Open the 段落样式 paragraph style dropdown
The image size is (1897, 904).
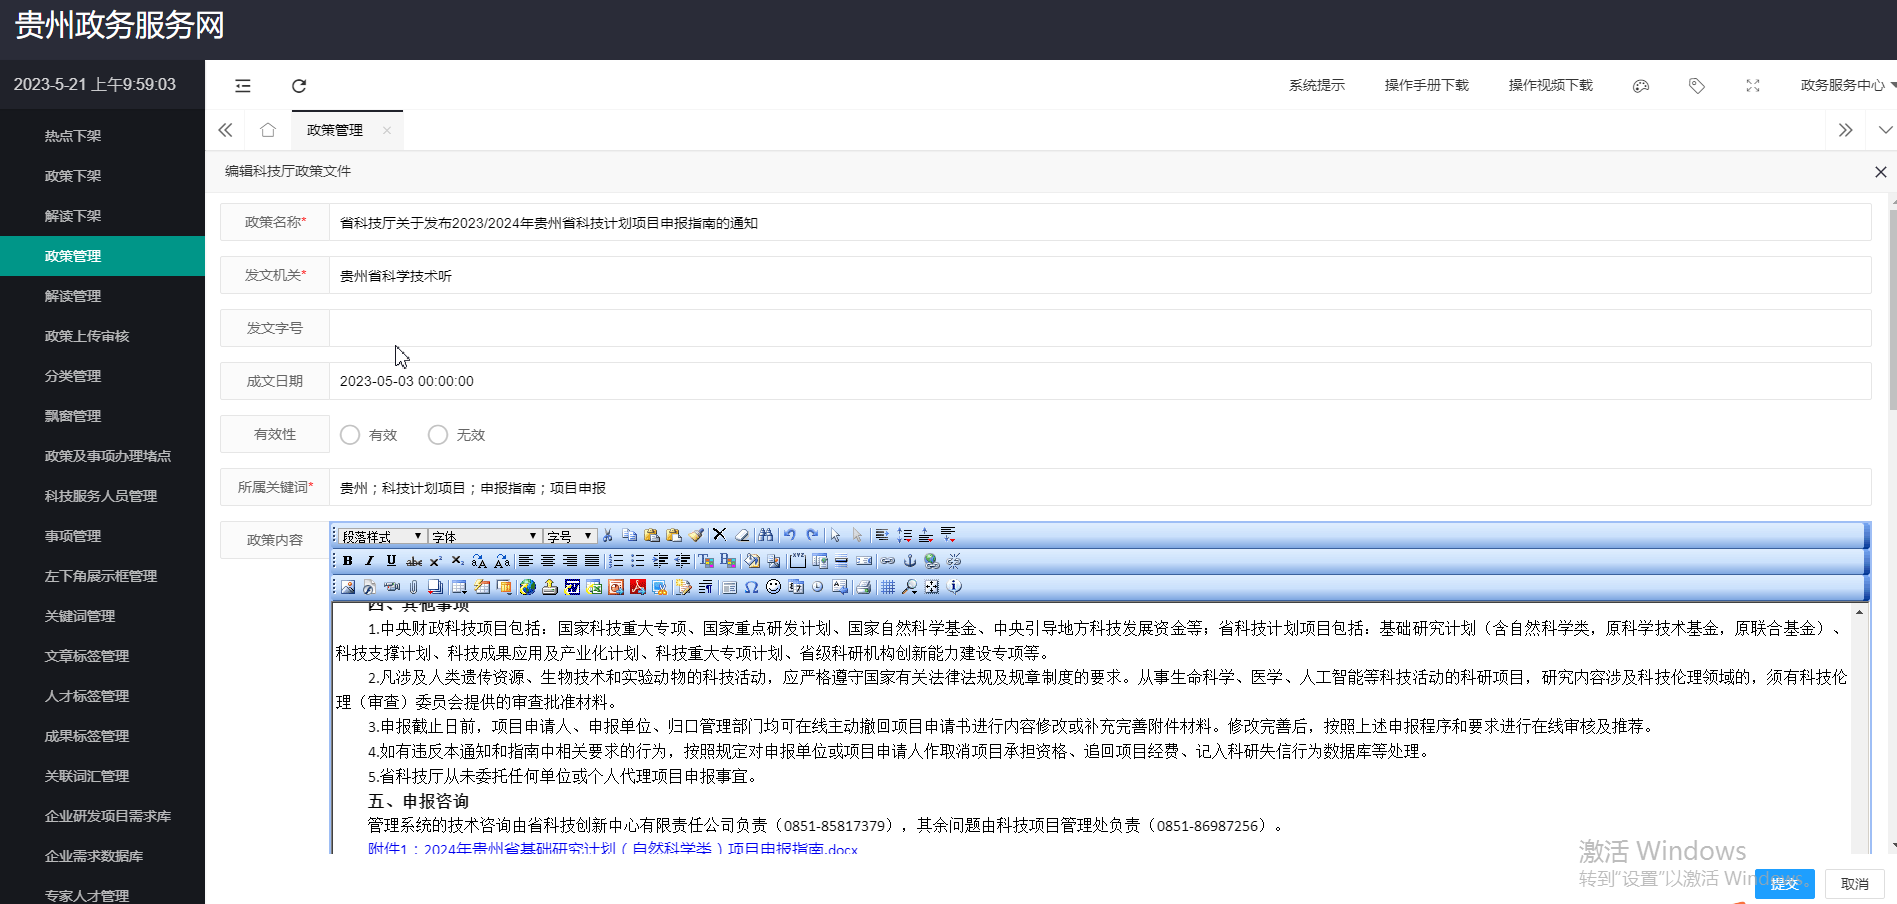tap(383, 536)
